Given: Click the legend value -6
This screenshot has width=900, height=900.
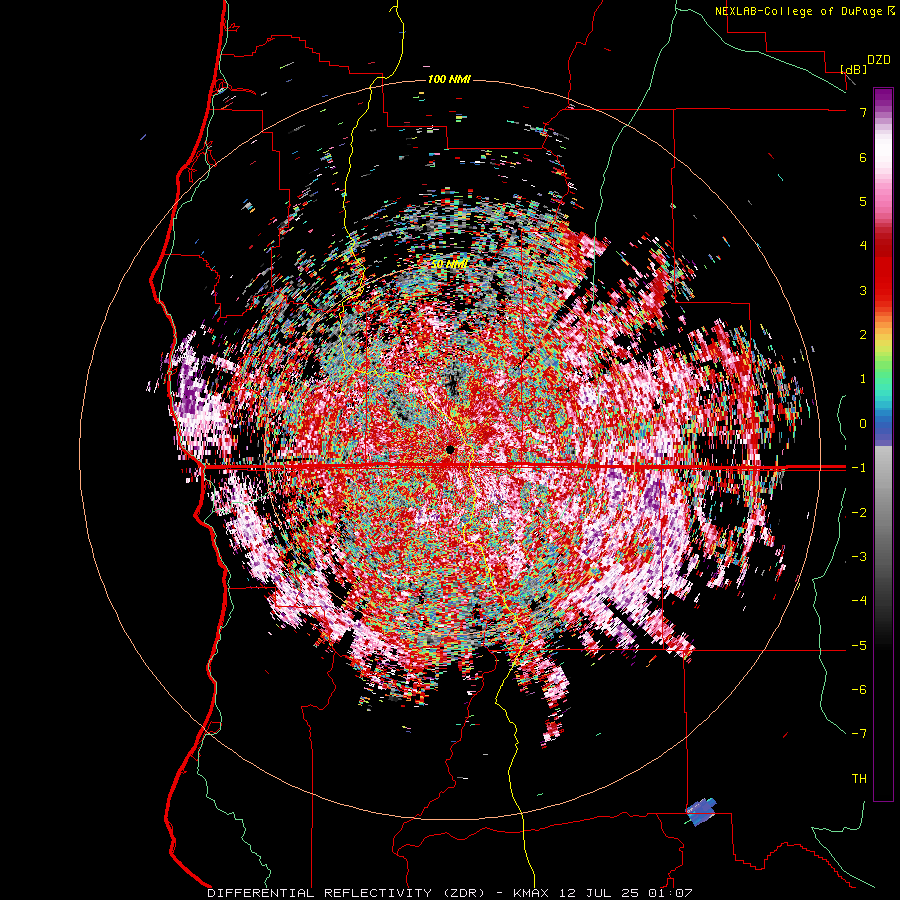Looking at the screenshot, I should click(859, 689).
